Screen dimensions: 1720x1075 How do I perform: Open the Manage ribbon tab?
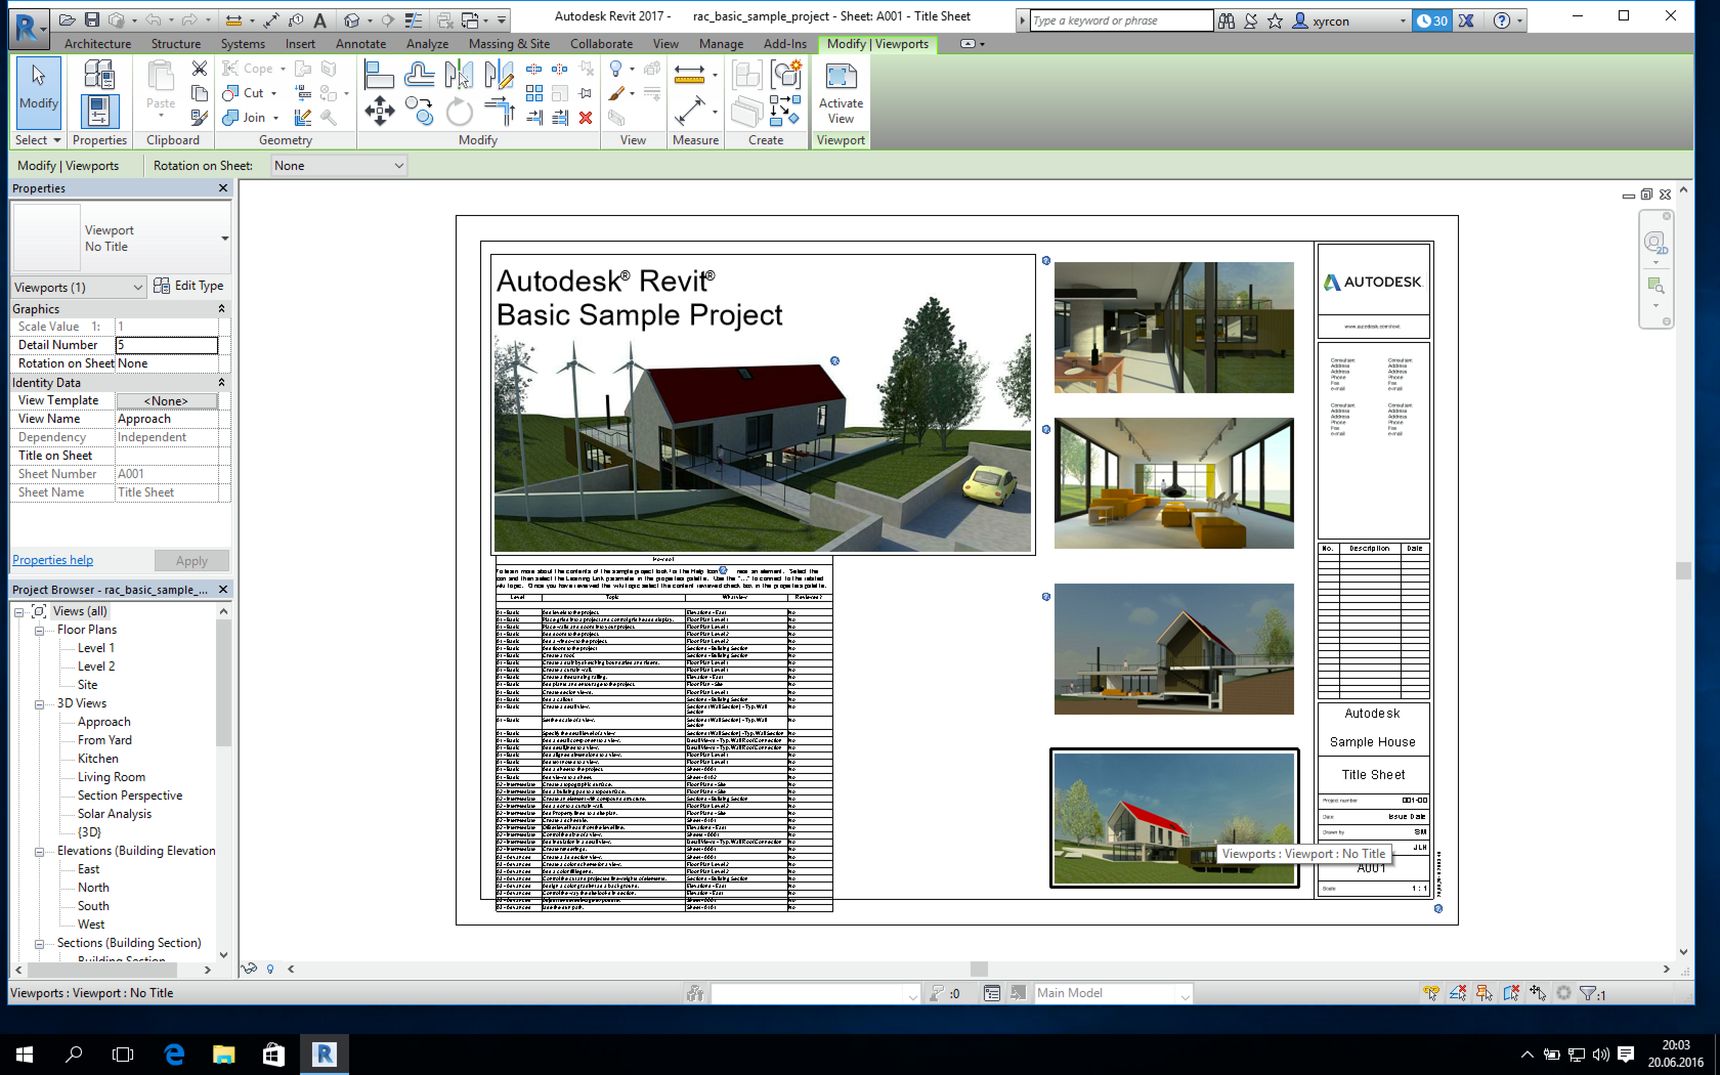[x=721, y=44]
